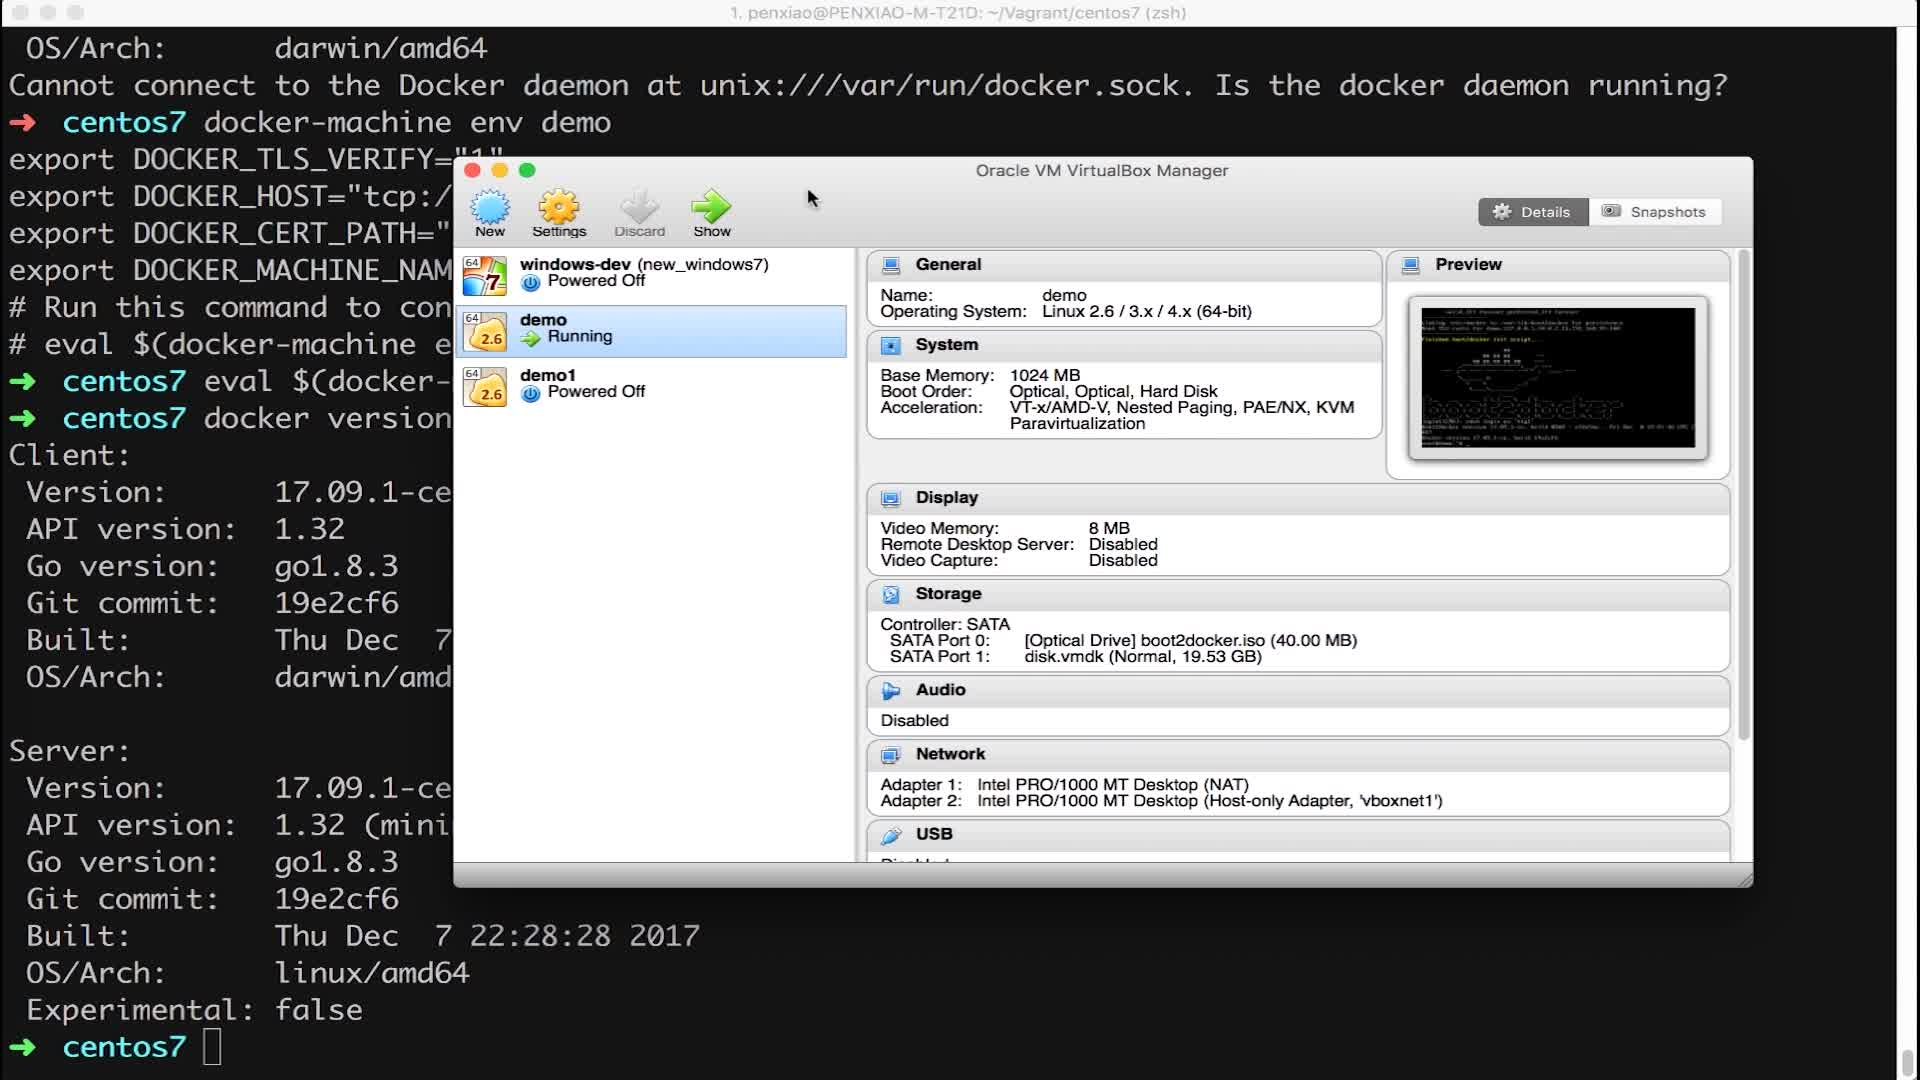Screen dimensions: 1920x1080
Task: Click 'disk.vmdk (Normal, 19.53 GB)' value
Action: (x=1143, y=656)
